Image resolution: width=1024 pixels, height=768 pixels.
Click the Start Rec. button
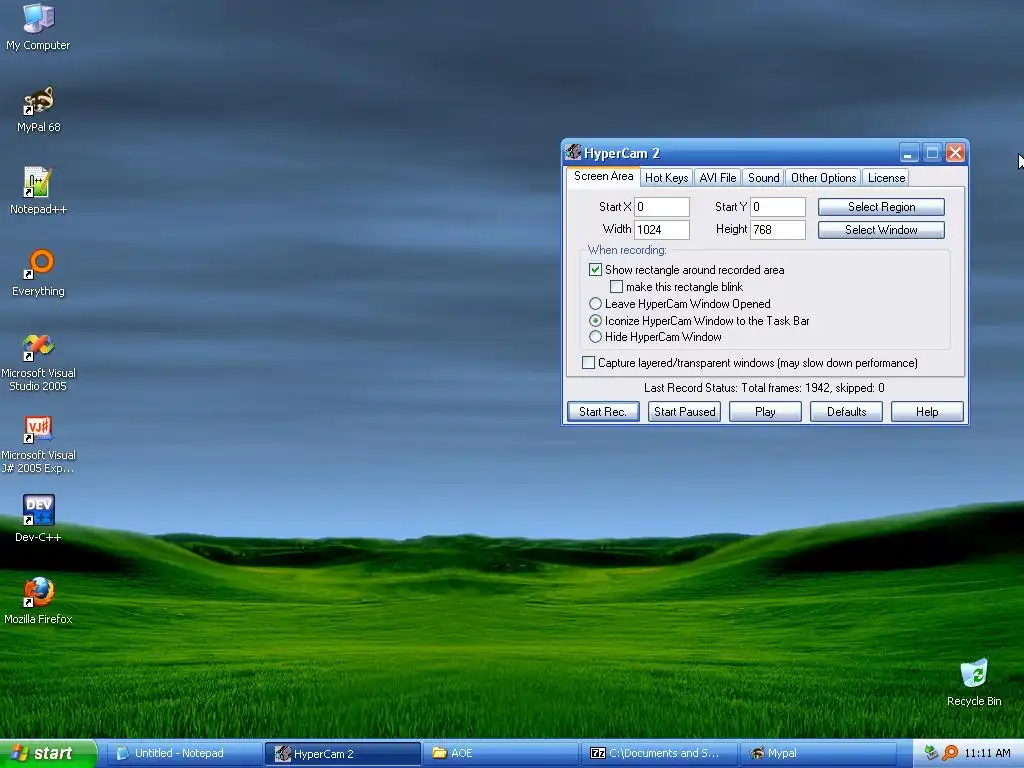[603, 412]
